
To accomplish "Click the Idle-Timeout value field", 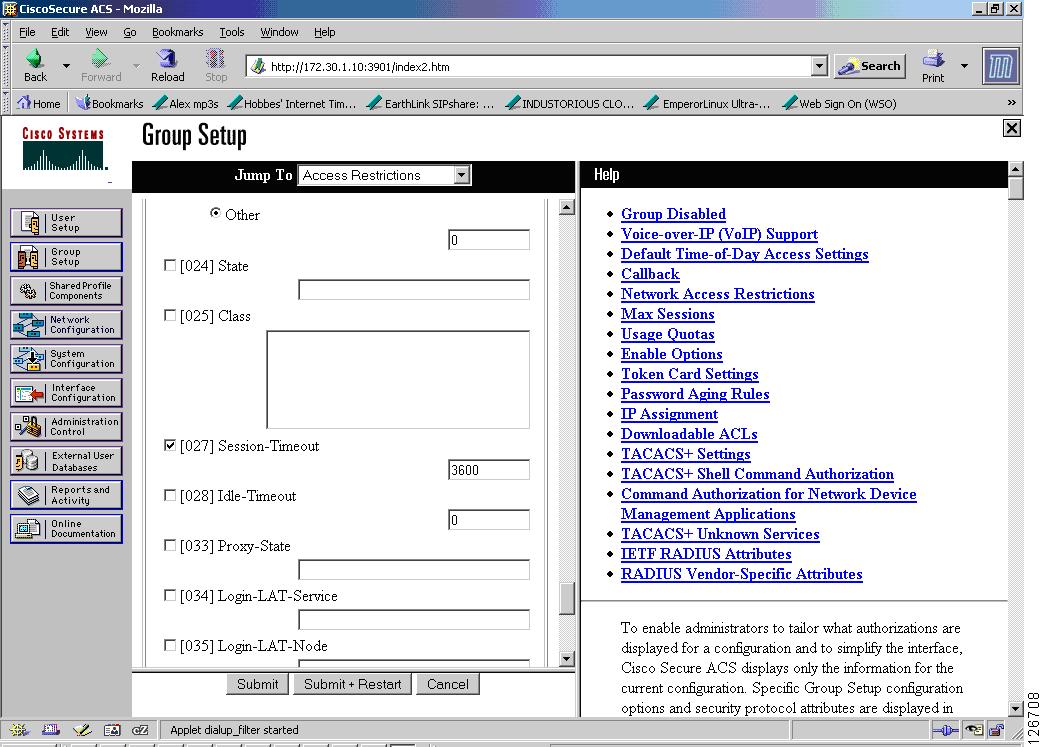I will click(489, 520).
